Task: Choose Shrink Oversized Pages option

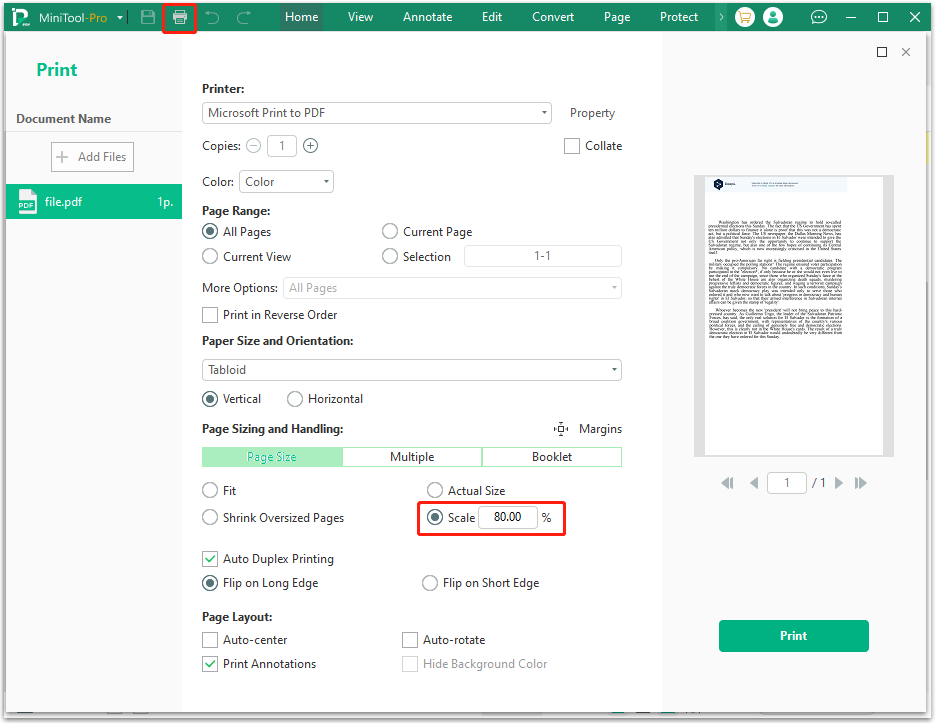Action: point(210,517)
